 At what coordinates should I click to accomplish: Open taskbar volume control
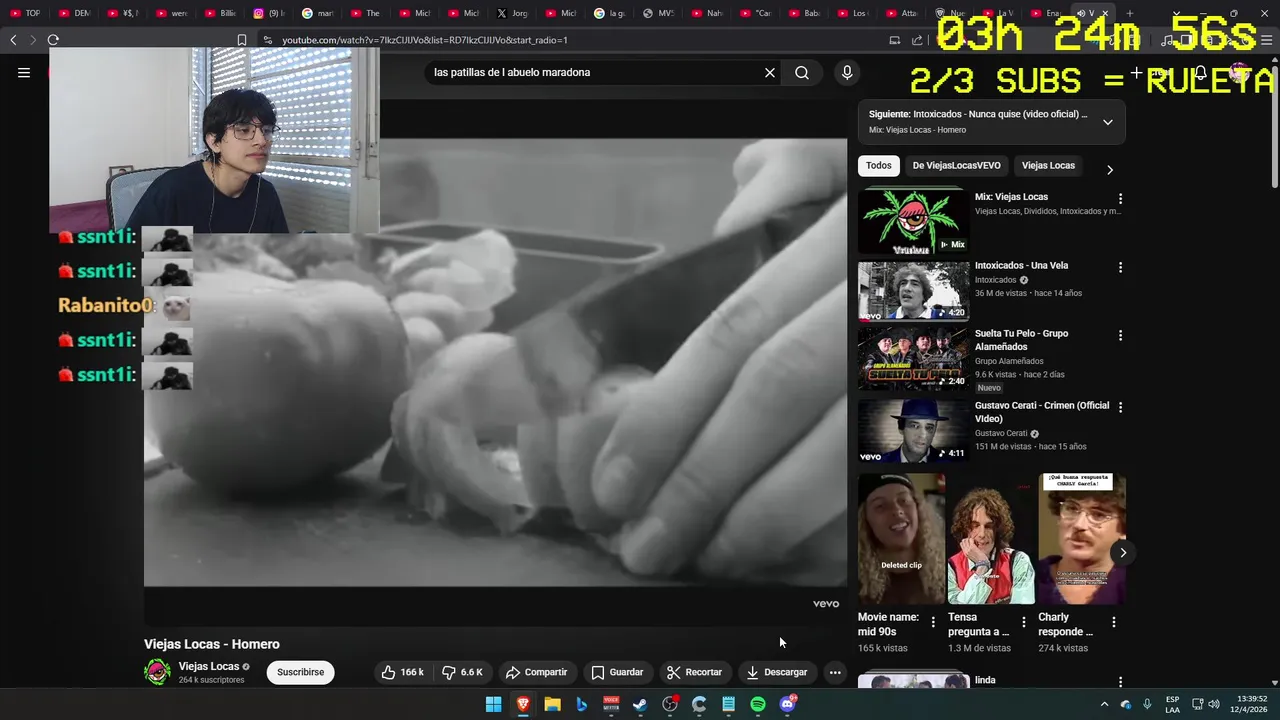pos(1213,704)
